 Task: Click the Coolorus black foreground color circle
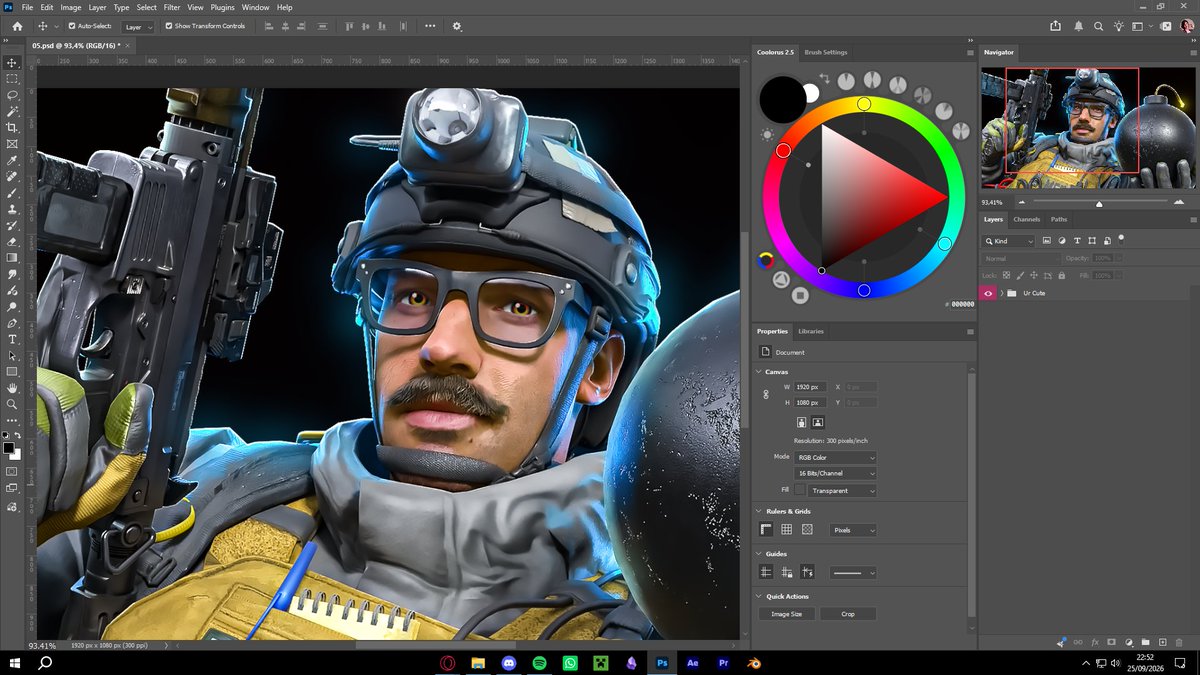coord(782,99)
